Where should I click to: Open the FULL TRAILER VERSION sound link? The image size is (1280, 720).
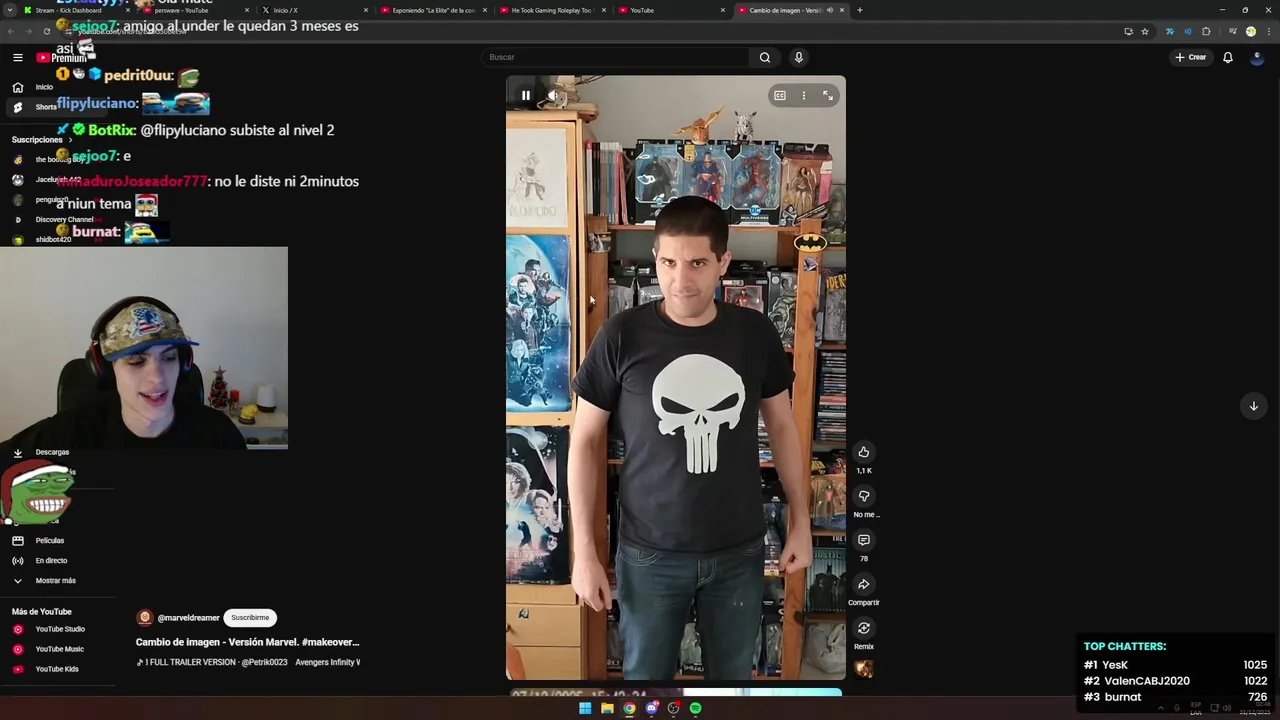tap(248, 662)
